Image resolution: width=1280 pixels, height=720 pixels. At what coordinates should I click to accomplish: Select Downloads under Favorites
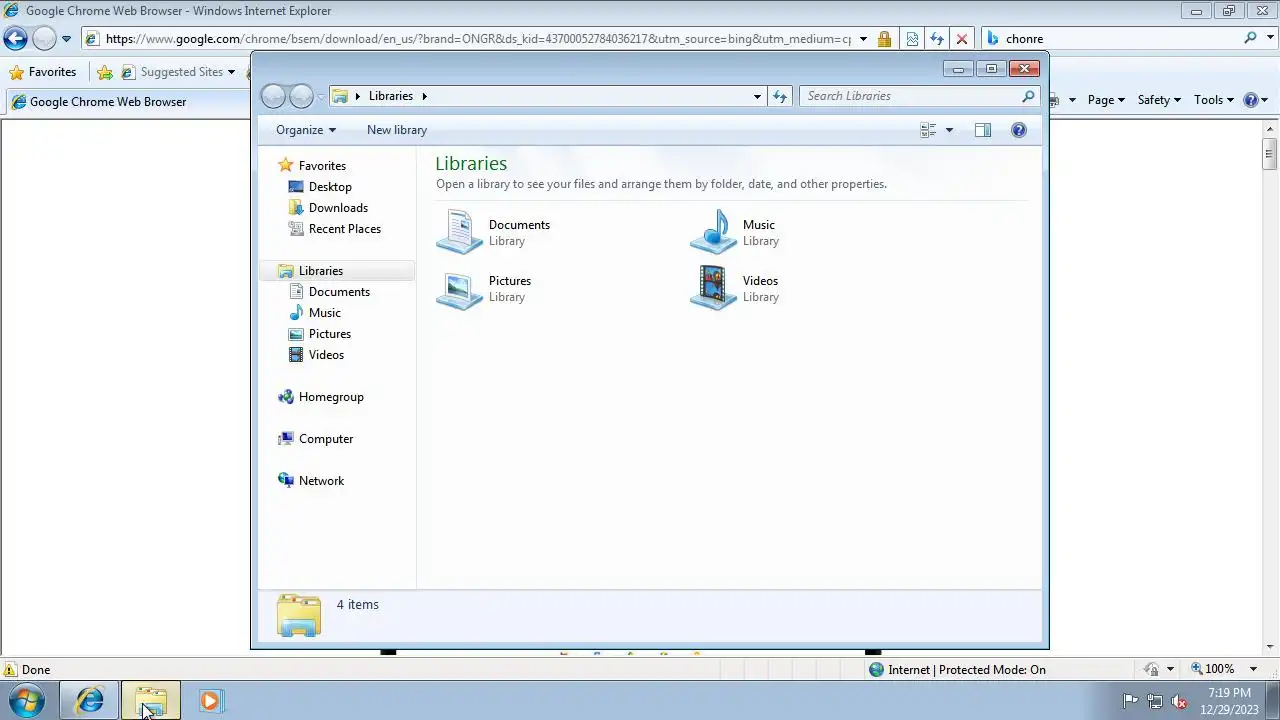tap(338, 208)
